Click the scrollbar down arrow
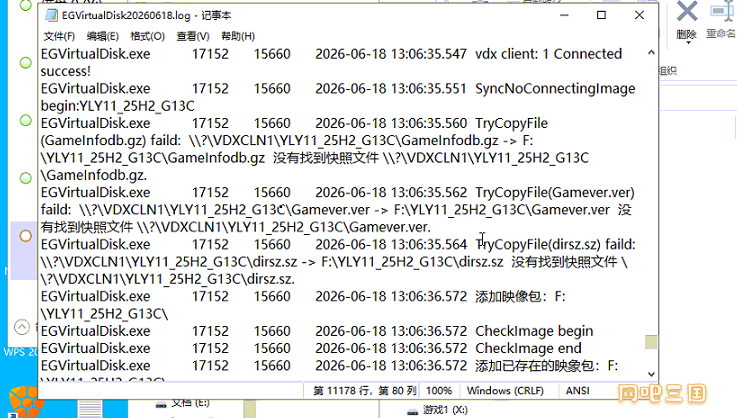This screenshot has height=418, width=737. click(x=651, y=374)
